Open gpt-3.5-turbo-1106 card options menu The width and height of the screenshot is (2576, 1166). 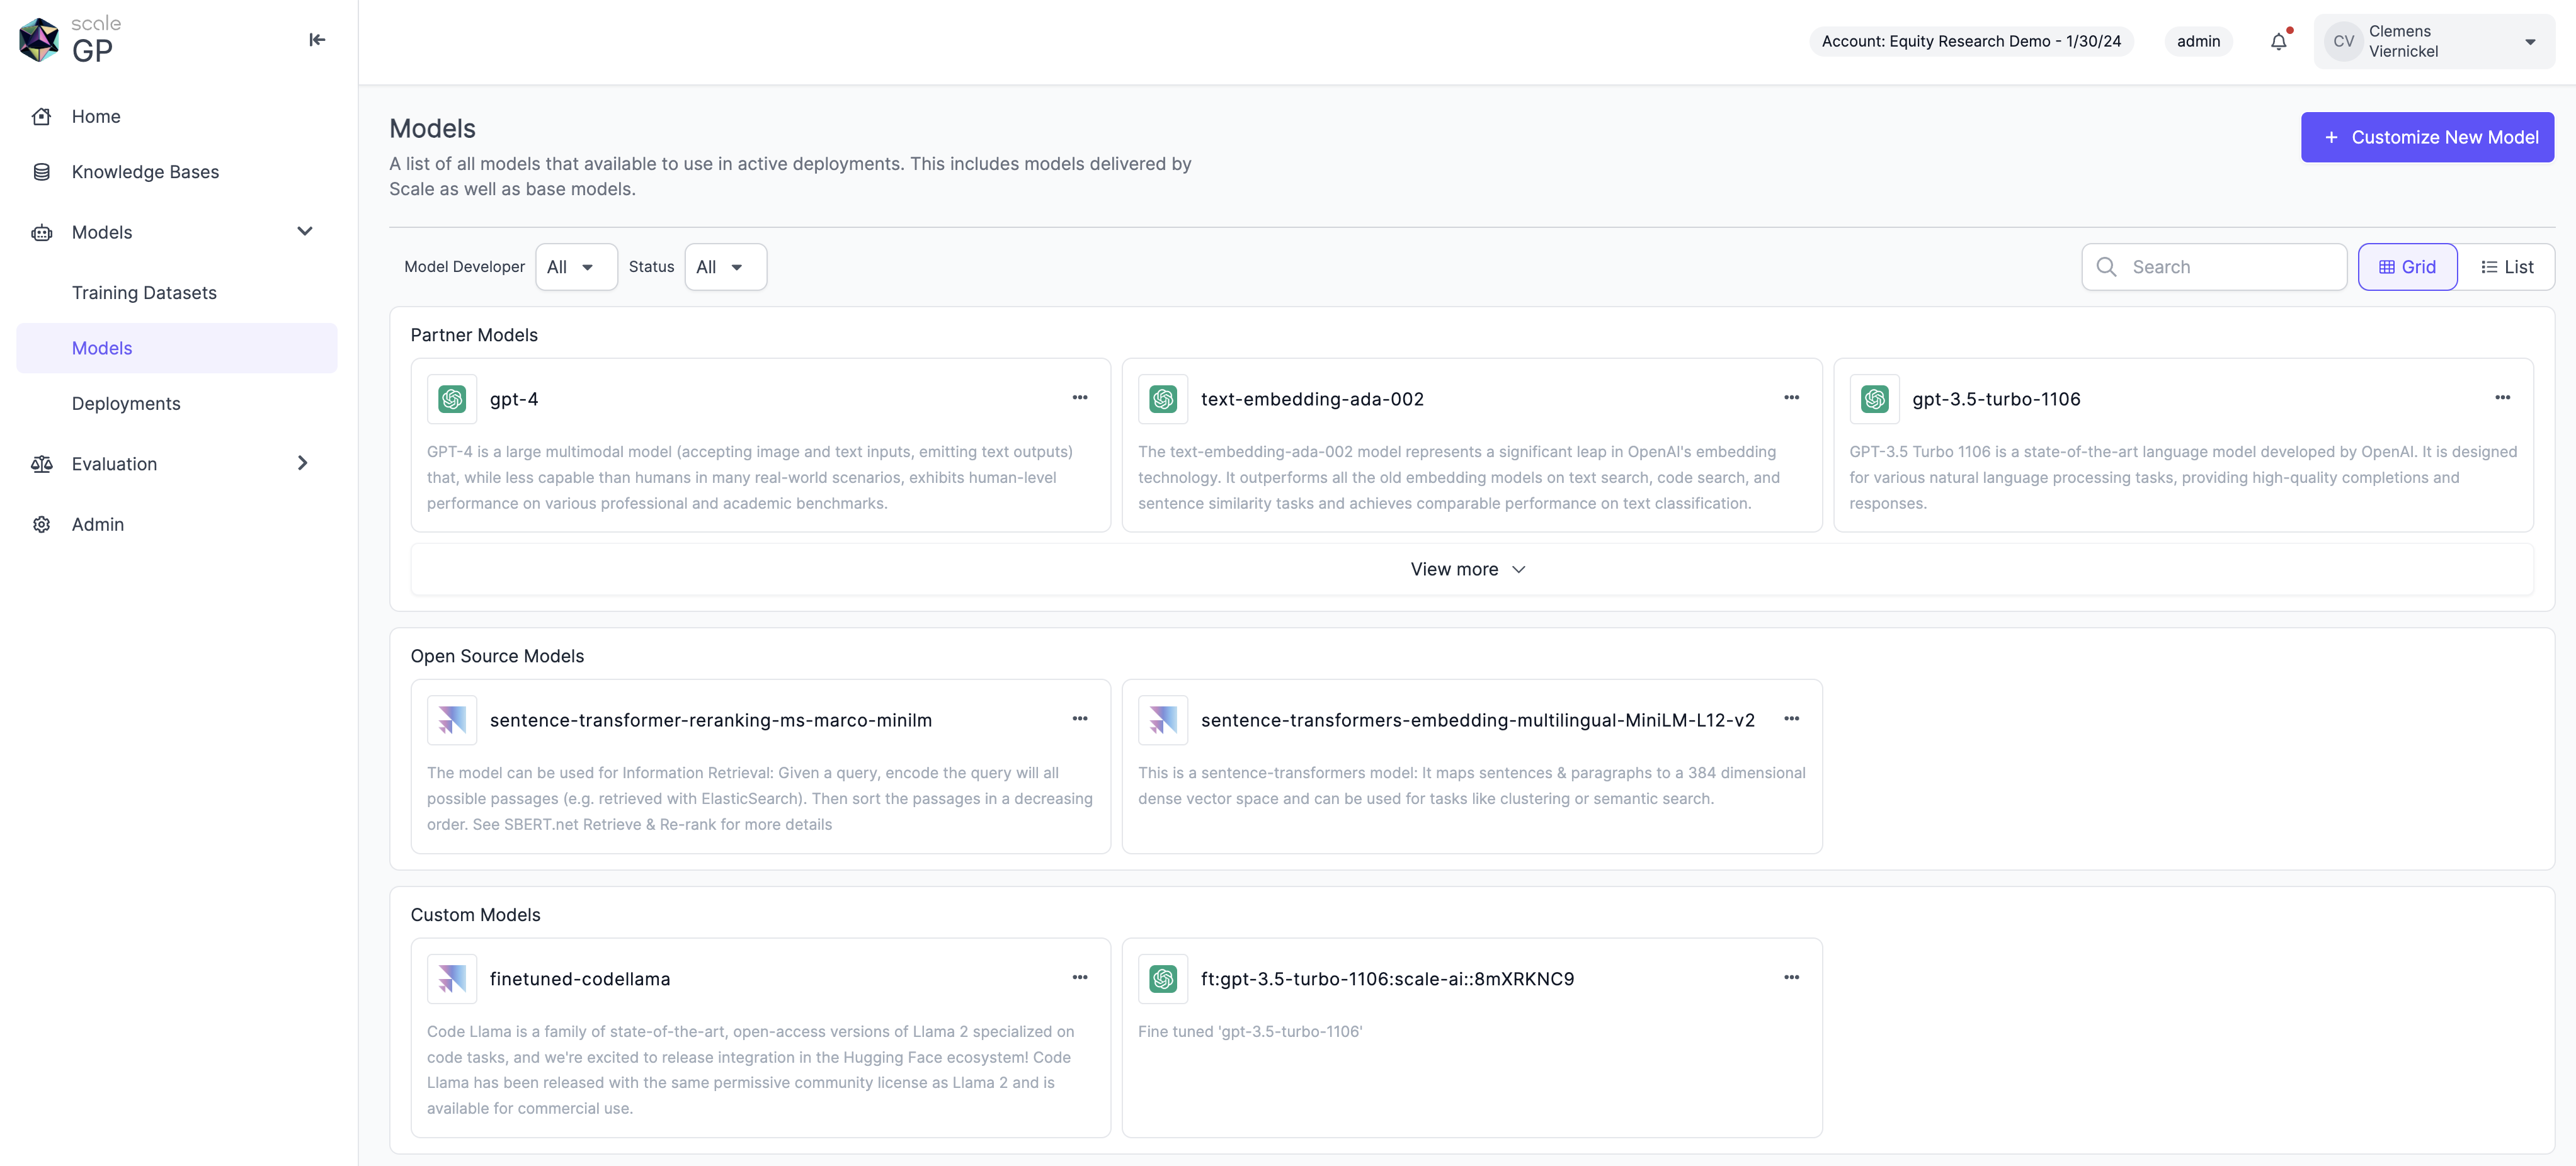click(x=2502, y=398)
